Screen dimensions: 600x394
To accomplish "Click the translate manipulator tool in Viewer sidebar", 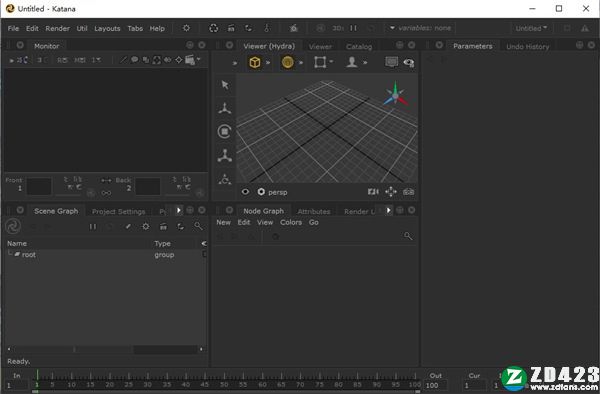I will [225, 108].
